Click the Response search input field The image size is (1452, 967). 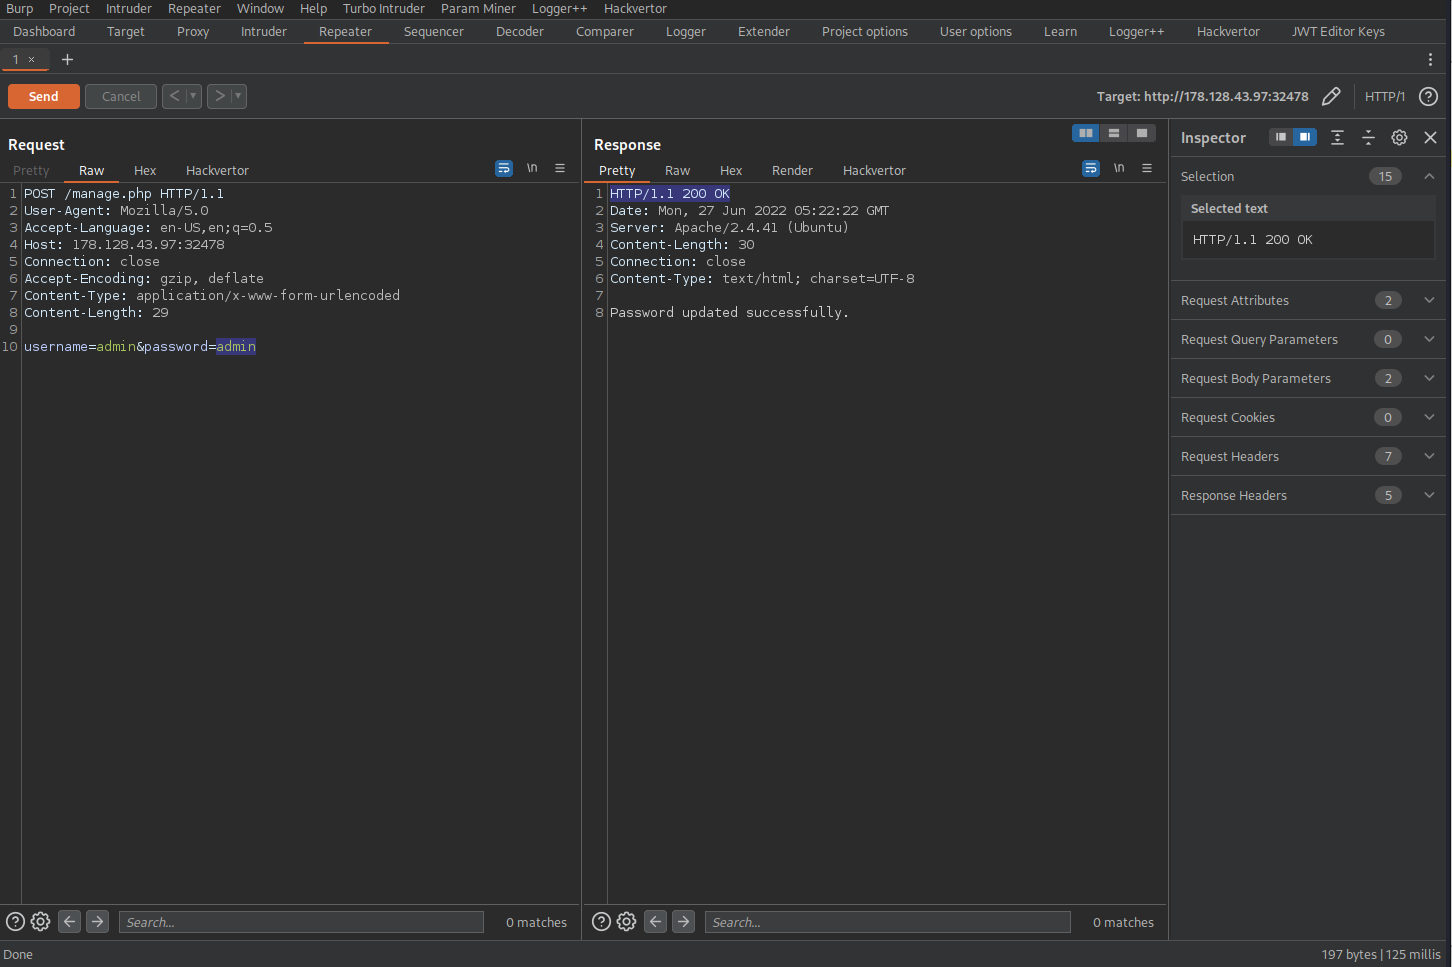tap(887, 922)
